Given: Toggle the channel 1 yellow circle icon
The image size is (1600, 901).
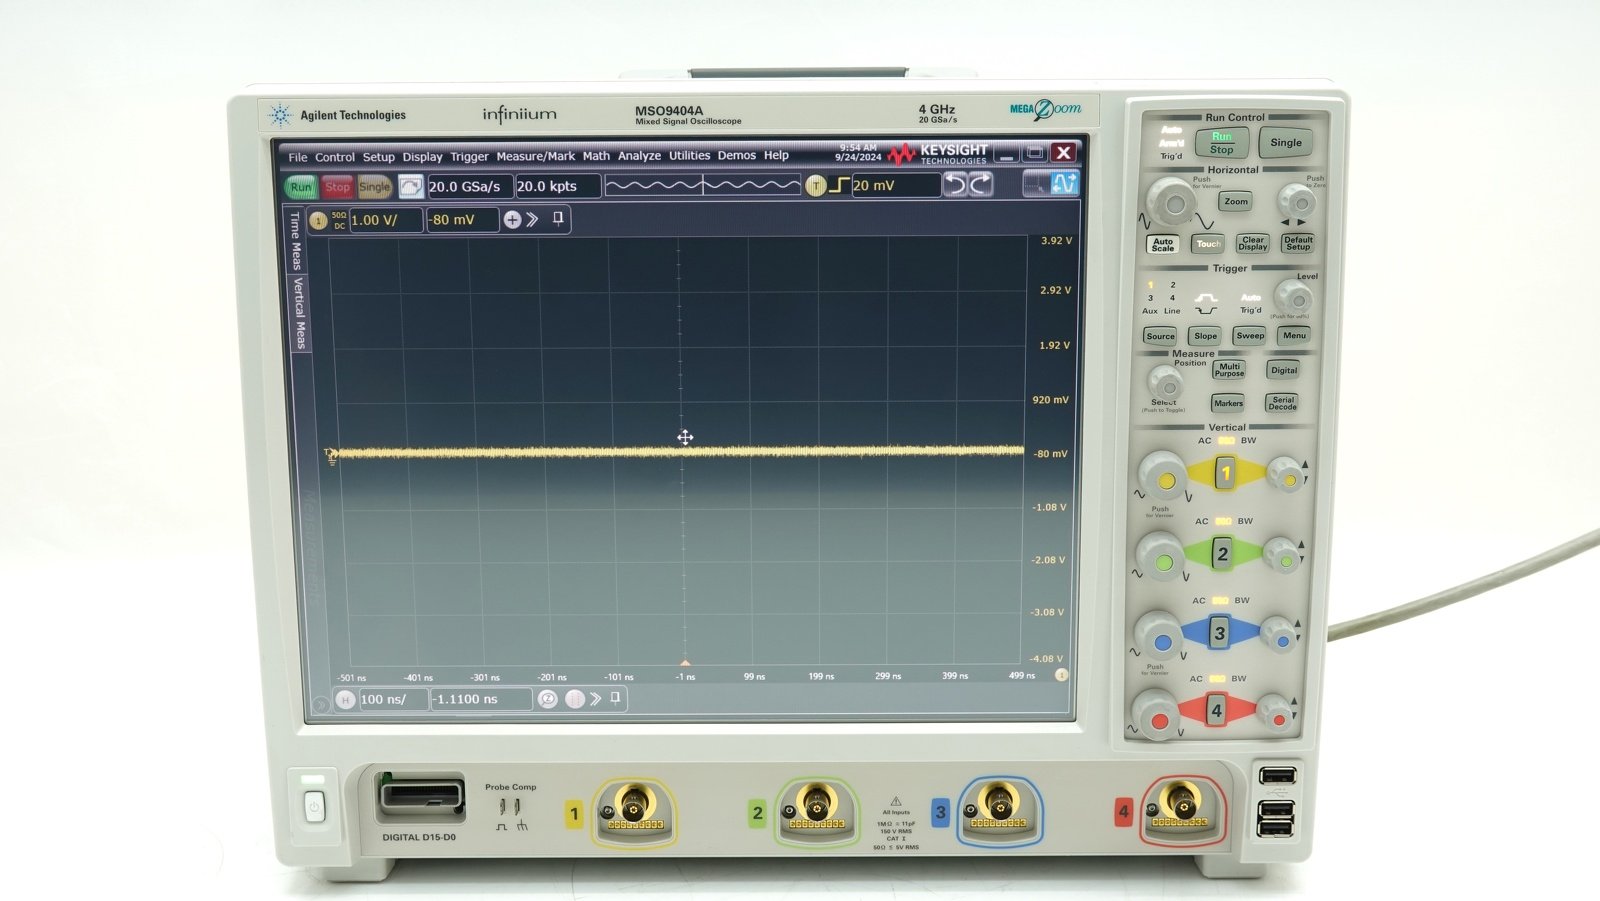Looking at the screenshot, I should click(318, 220).
